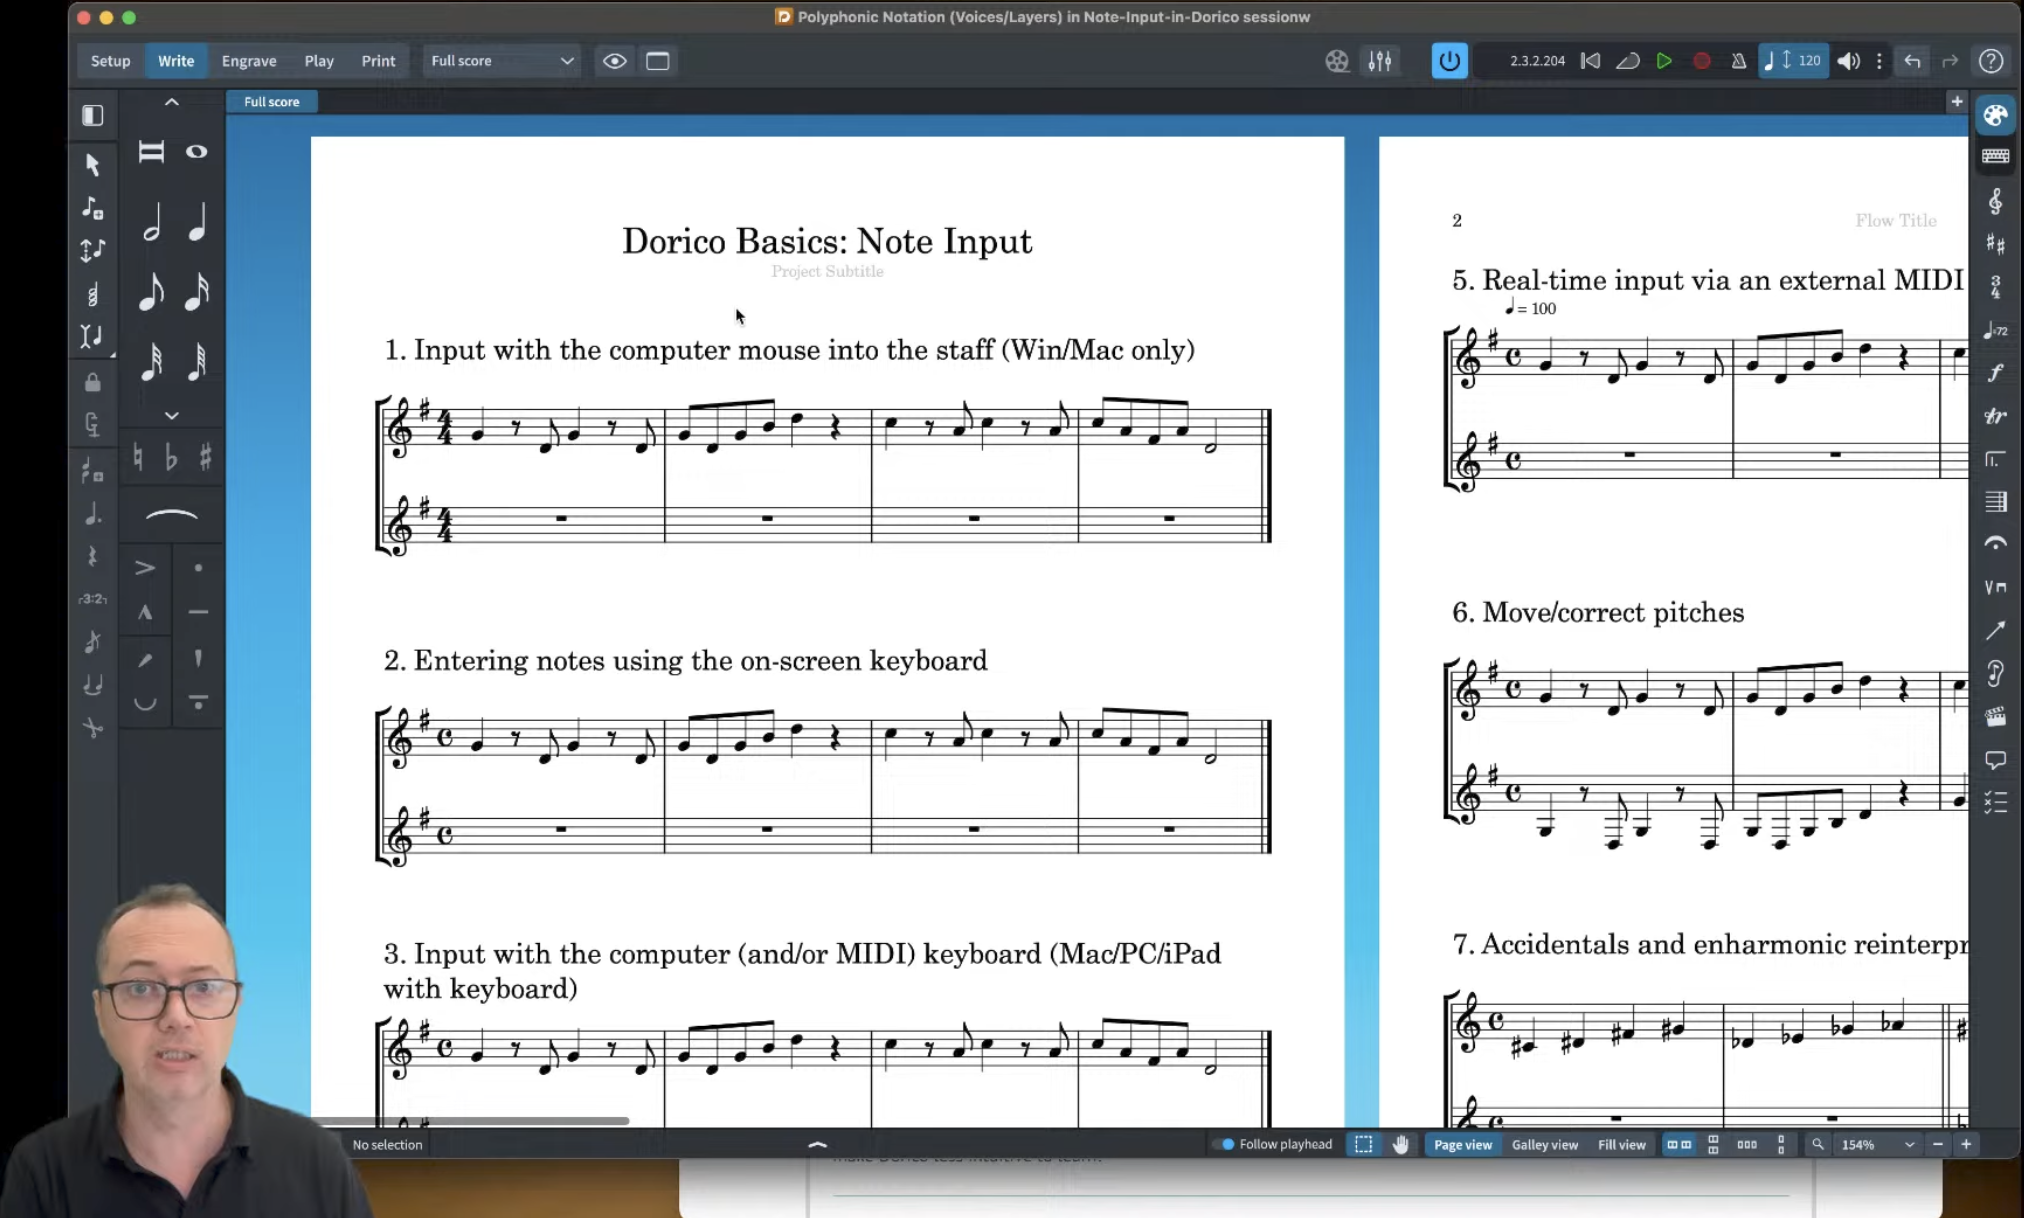Expand the bottom panel disclosure arrow
This screenshot has height=1218, width=2024.
point(817,1145)
